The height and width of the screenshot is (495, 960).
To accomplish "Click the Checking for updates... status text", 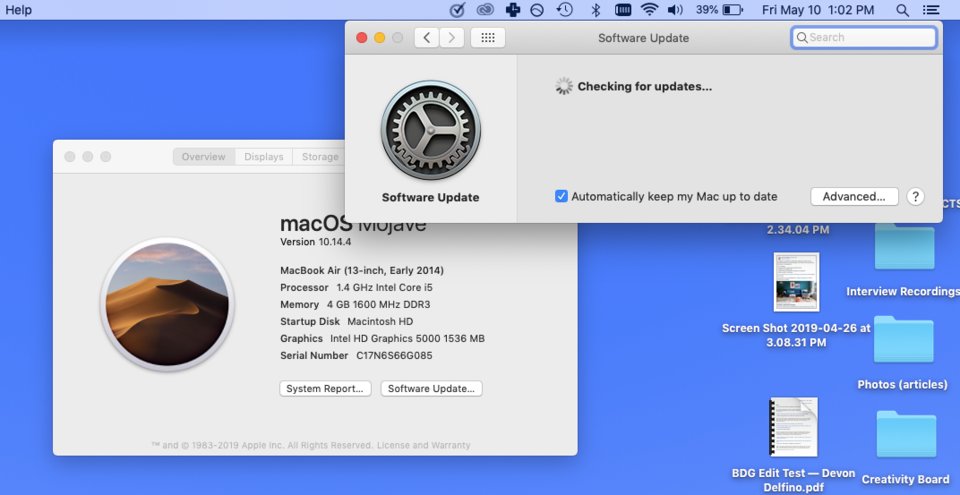I will click(x=645, y=86).
